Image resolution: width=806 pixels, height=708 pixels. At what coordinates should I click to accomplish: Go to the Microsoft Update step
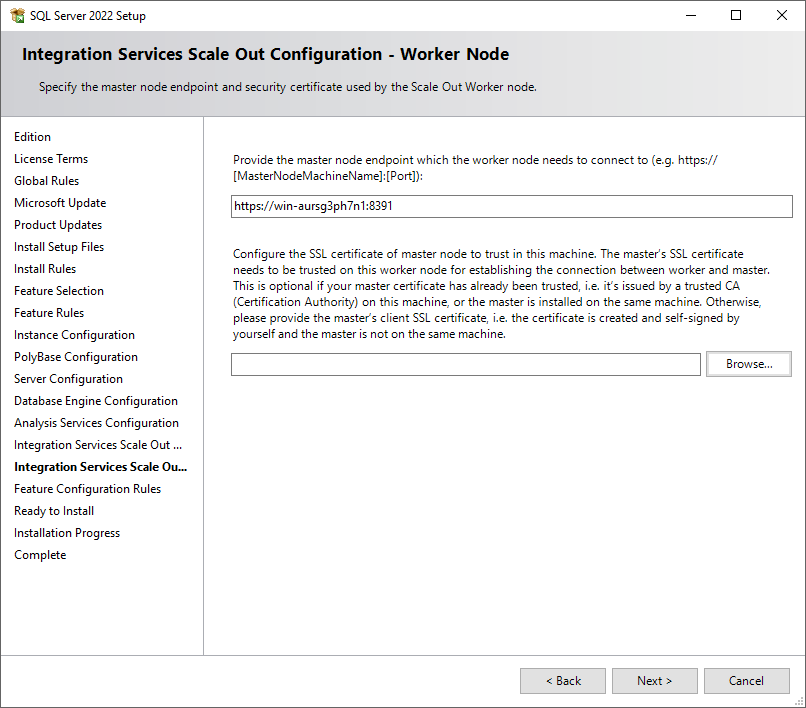click(60, 202)
